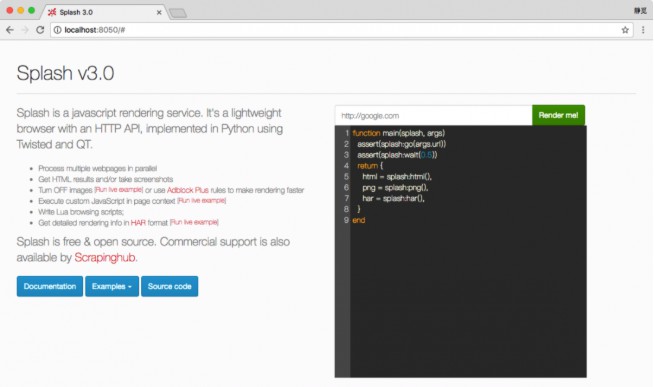The width and height of the screenshot is (654, 387).
Task: Follow the Scrapinghub link
Action: coord(105,258)
